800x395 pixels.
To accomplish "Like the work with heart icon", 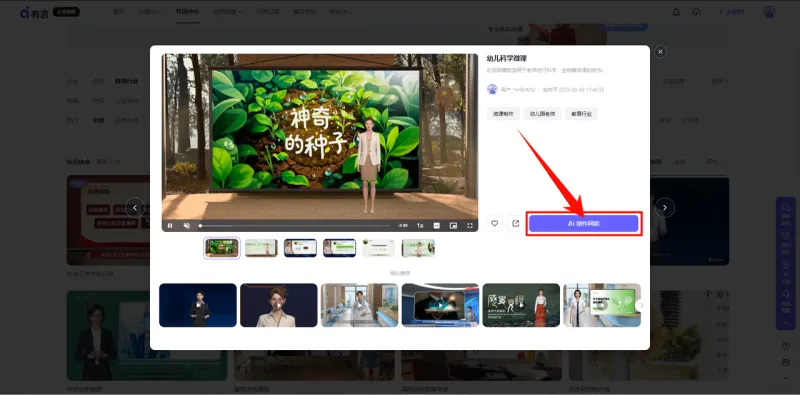I will (x=494, y=224).
